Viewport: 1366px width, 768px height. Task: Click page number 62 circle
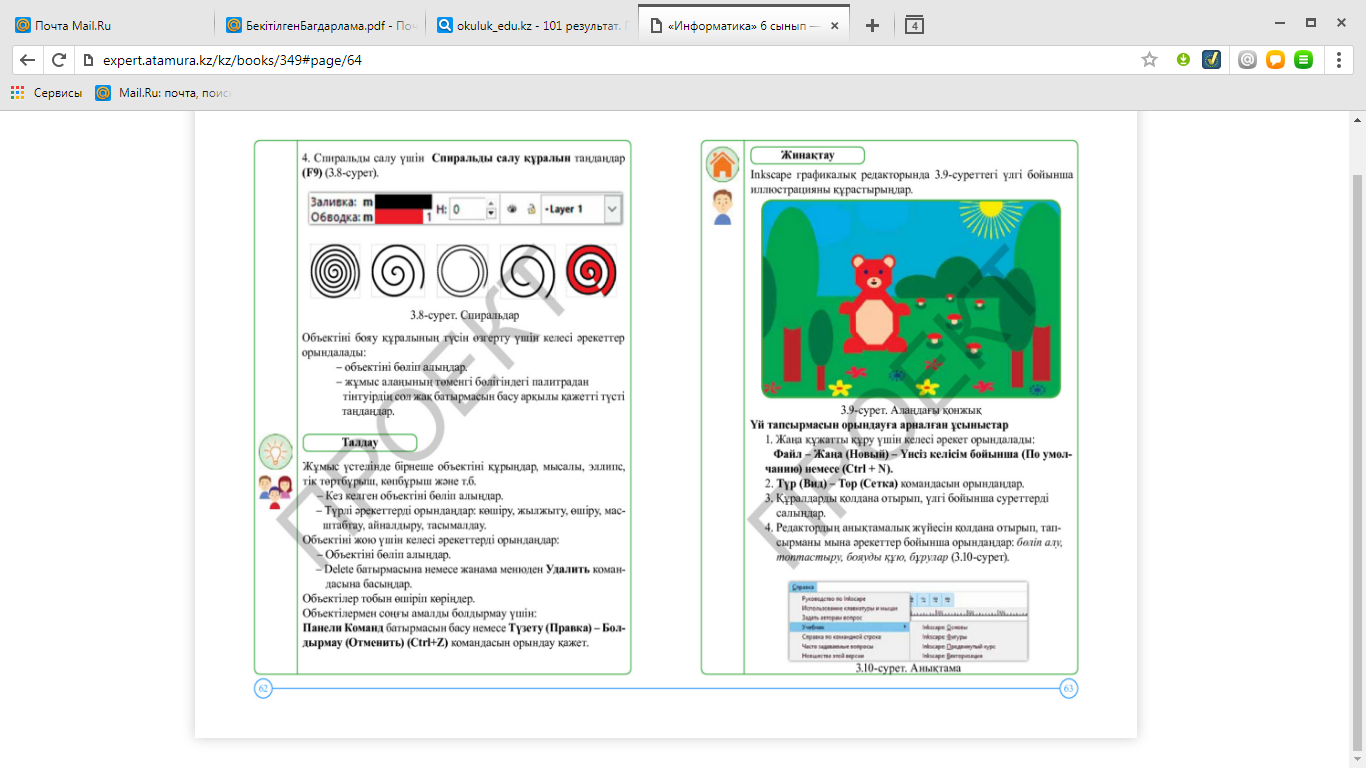[x=264, y=688]
